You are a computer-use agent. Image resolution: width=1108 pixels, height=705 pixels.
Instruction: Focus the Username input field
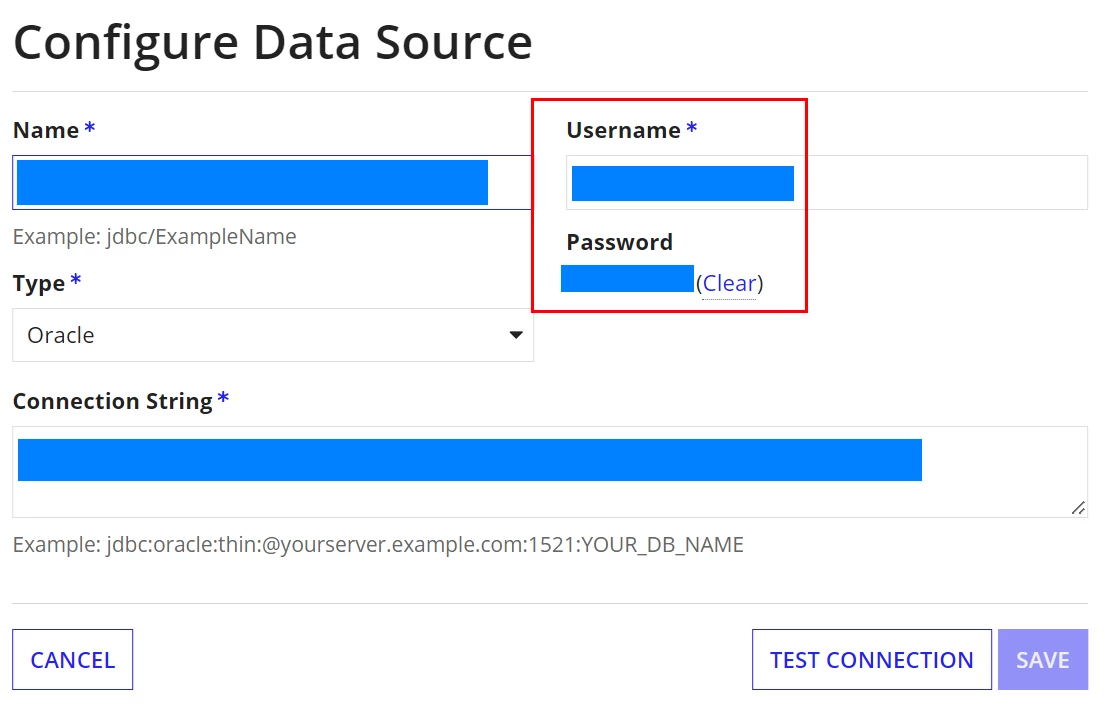click(x=827, y=182)
